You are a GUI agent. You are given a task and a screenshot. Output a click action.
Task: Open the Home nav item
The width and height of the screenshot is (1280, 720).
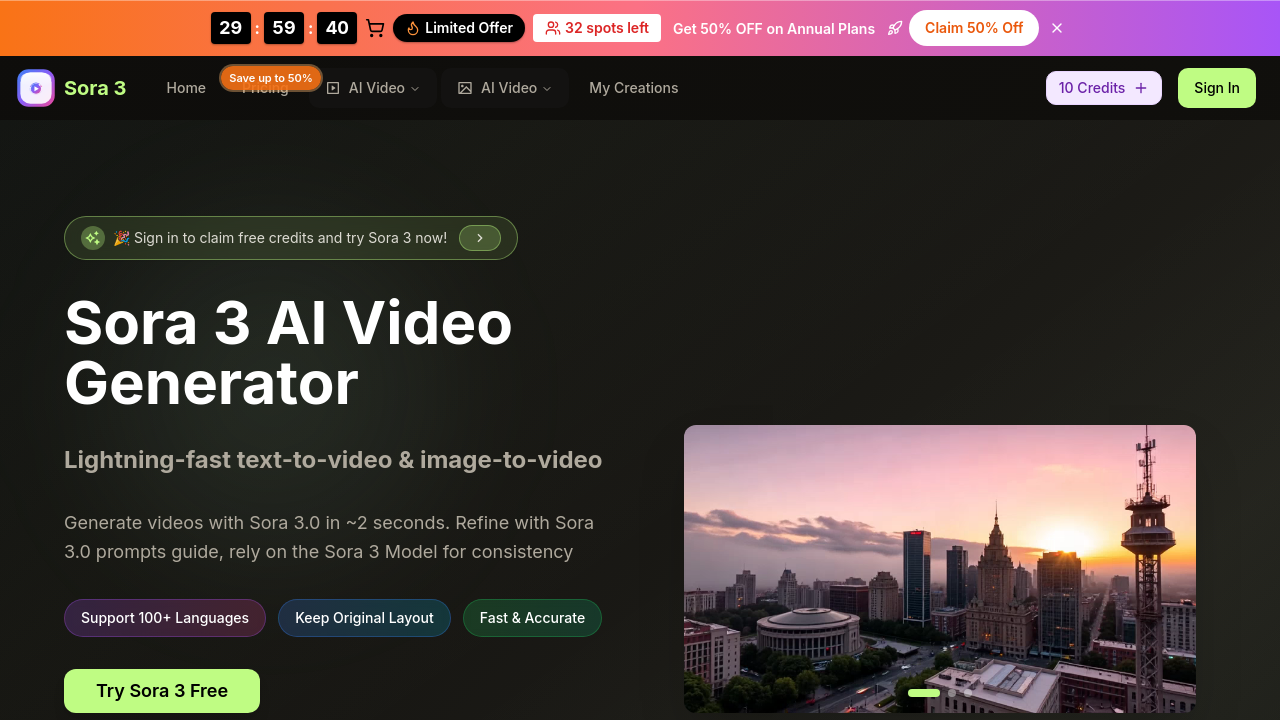click(x=186, y=88)
